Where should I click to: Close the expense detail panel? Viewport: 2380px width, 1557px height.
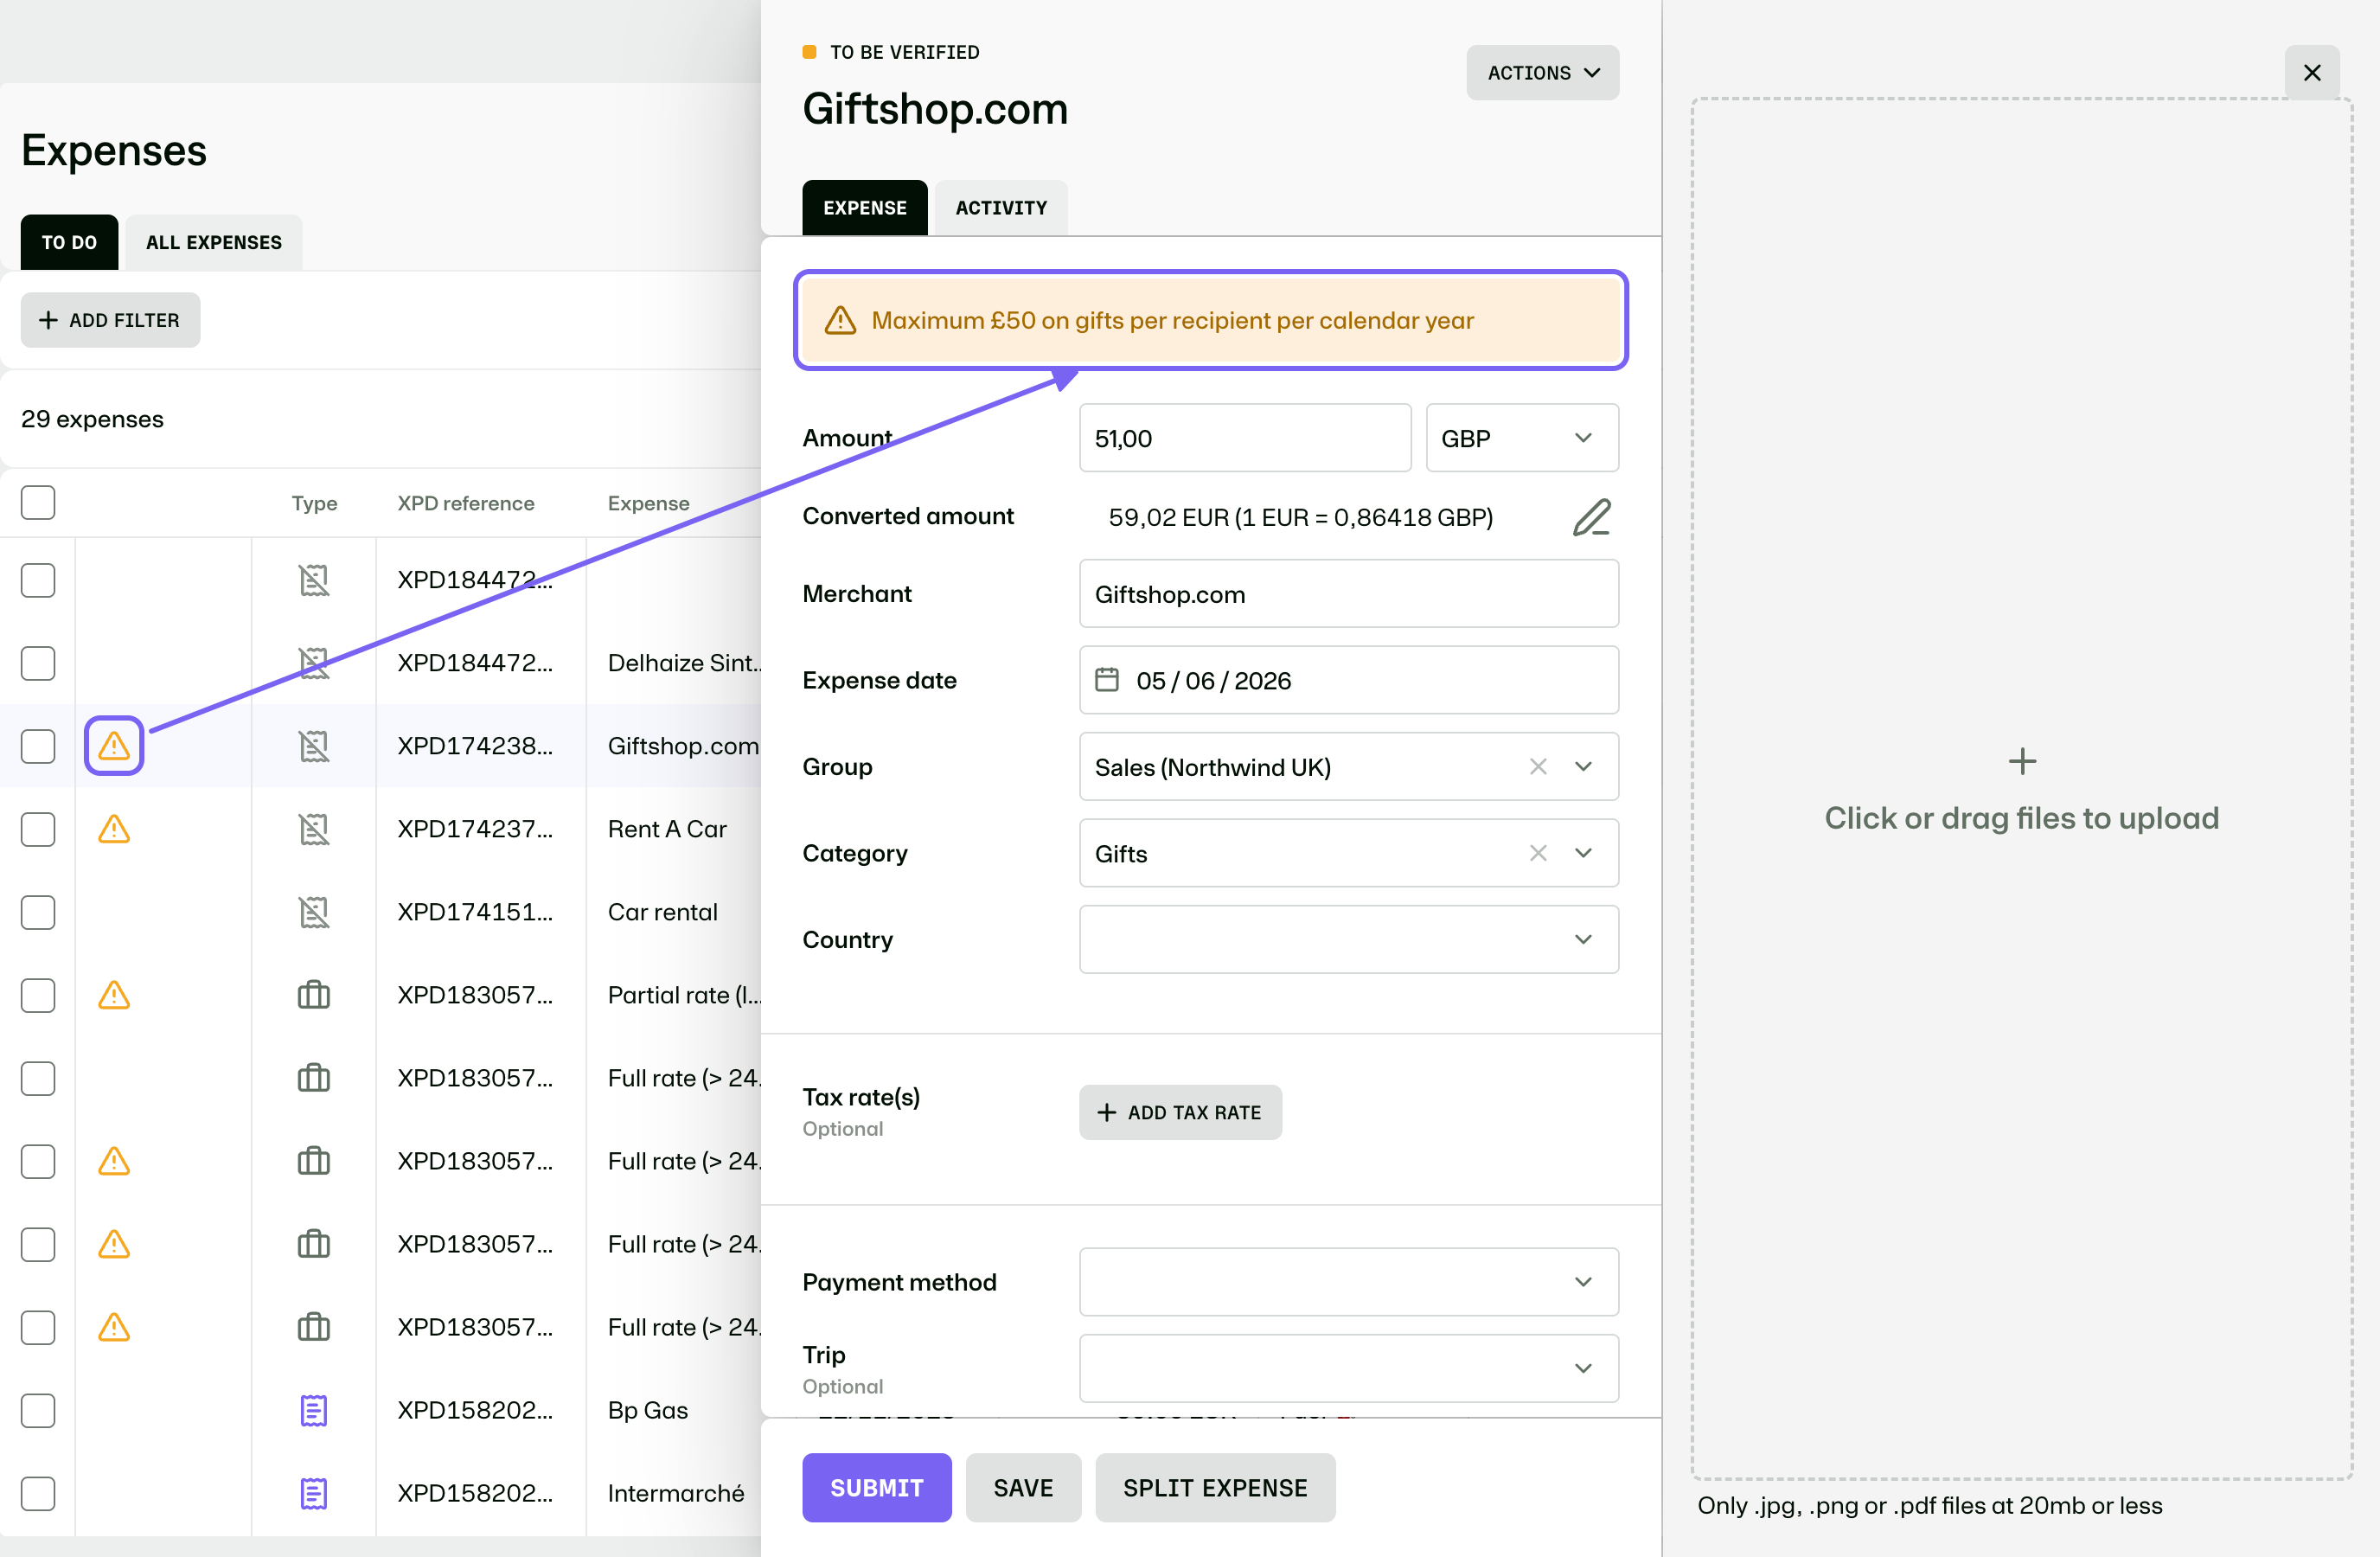[2312, 72]
